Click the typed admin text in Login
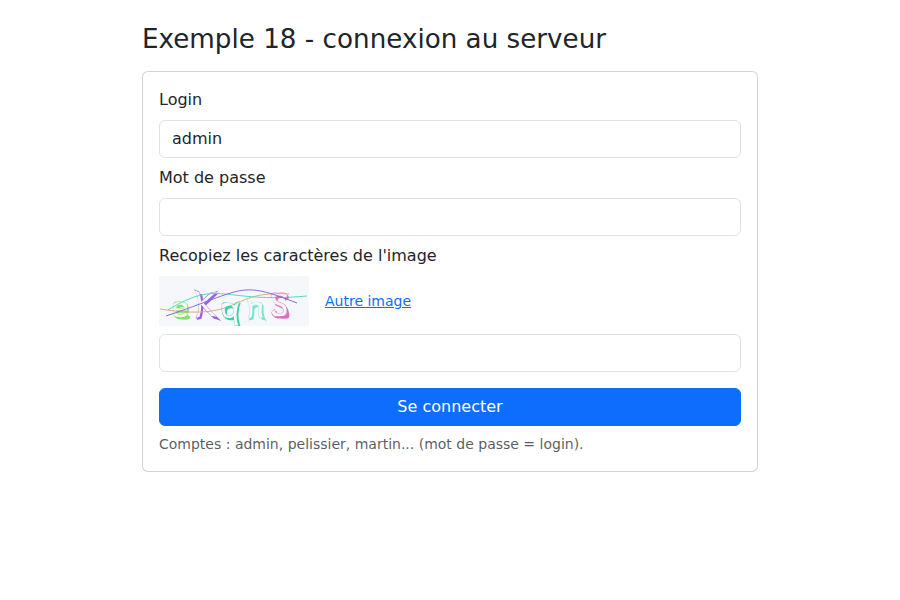Screen dimensions: 900x600 click(x=197, y=139)
